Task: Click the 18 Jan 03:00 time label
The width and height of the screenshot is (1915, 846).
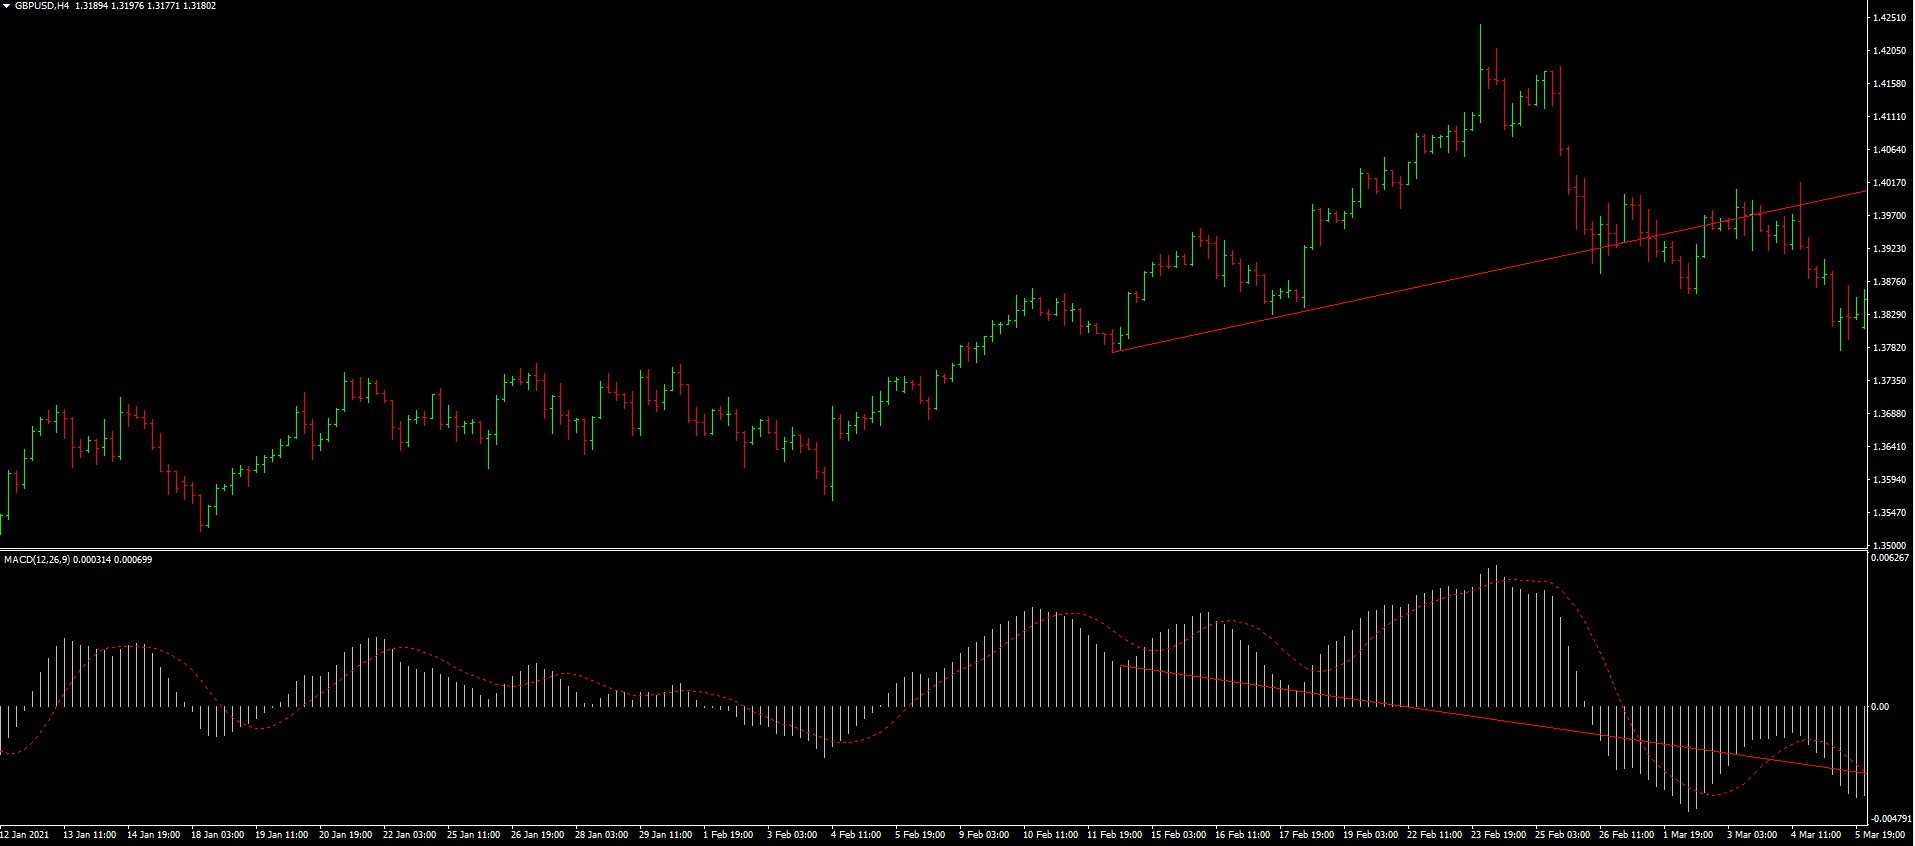Action: click(217, 834)
